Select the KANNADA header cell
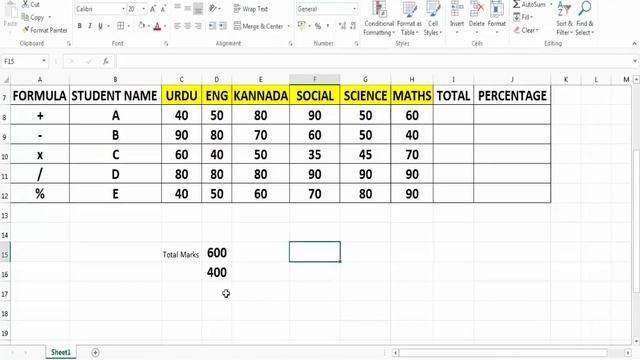Screen dimensions: 640x360 [x=260, y=96]
